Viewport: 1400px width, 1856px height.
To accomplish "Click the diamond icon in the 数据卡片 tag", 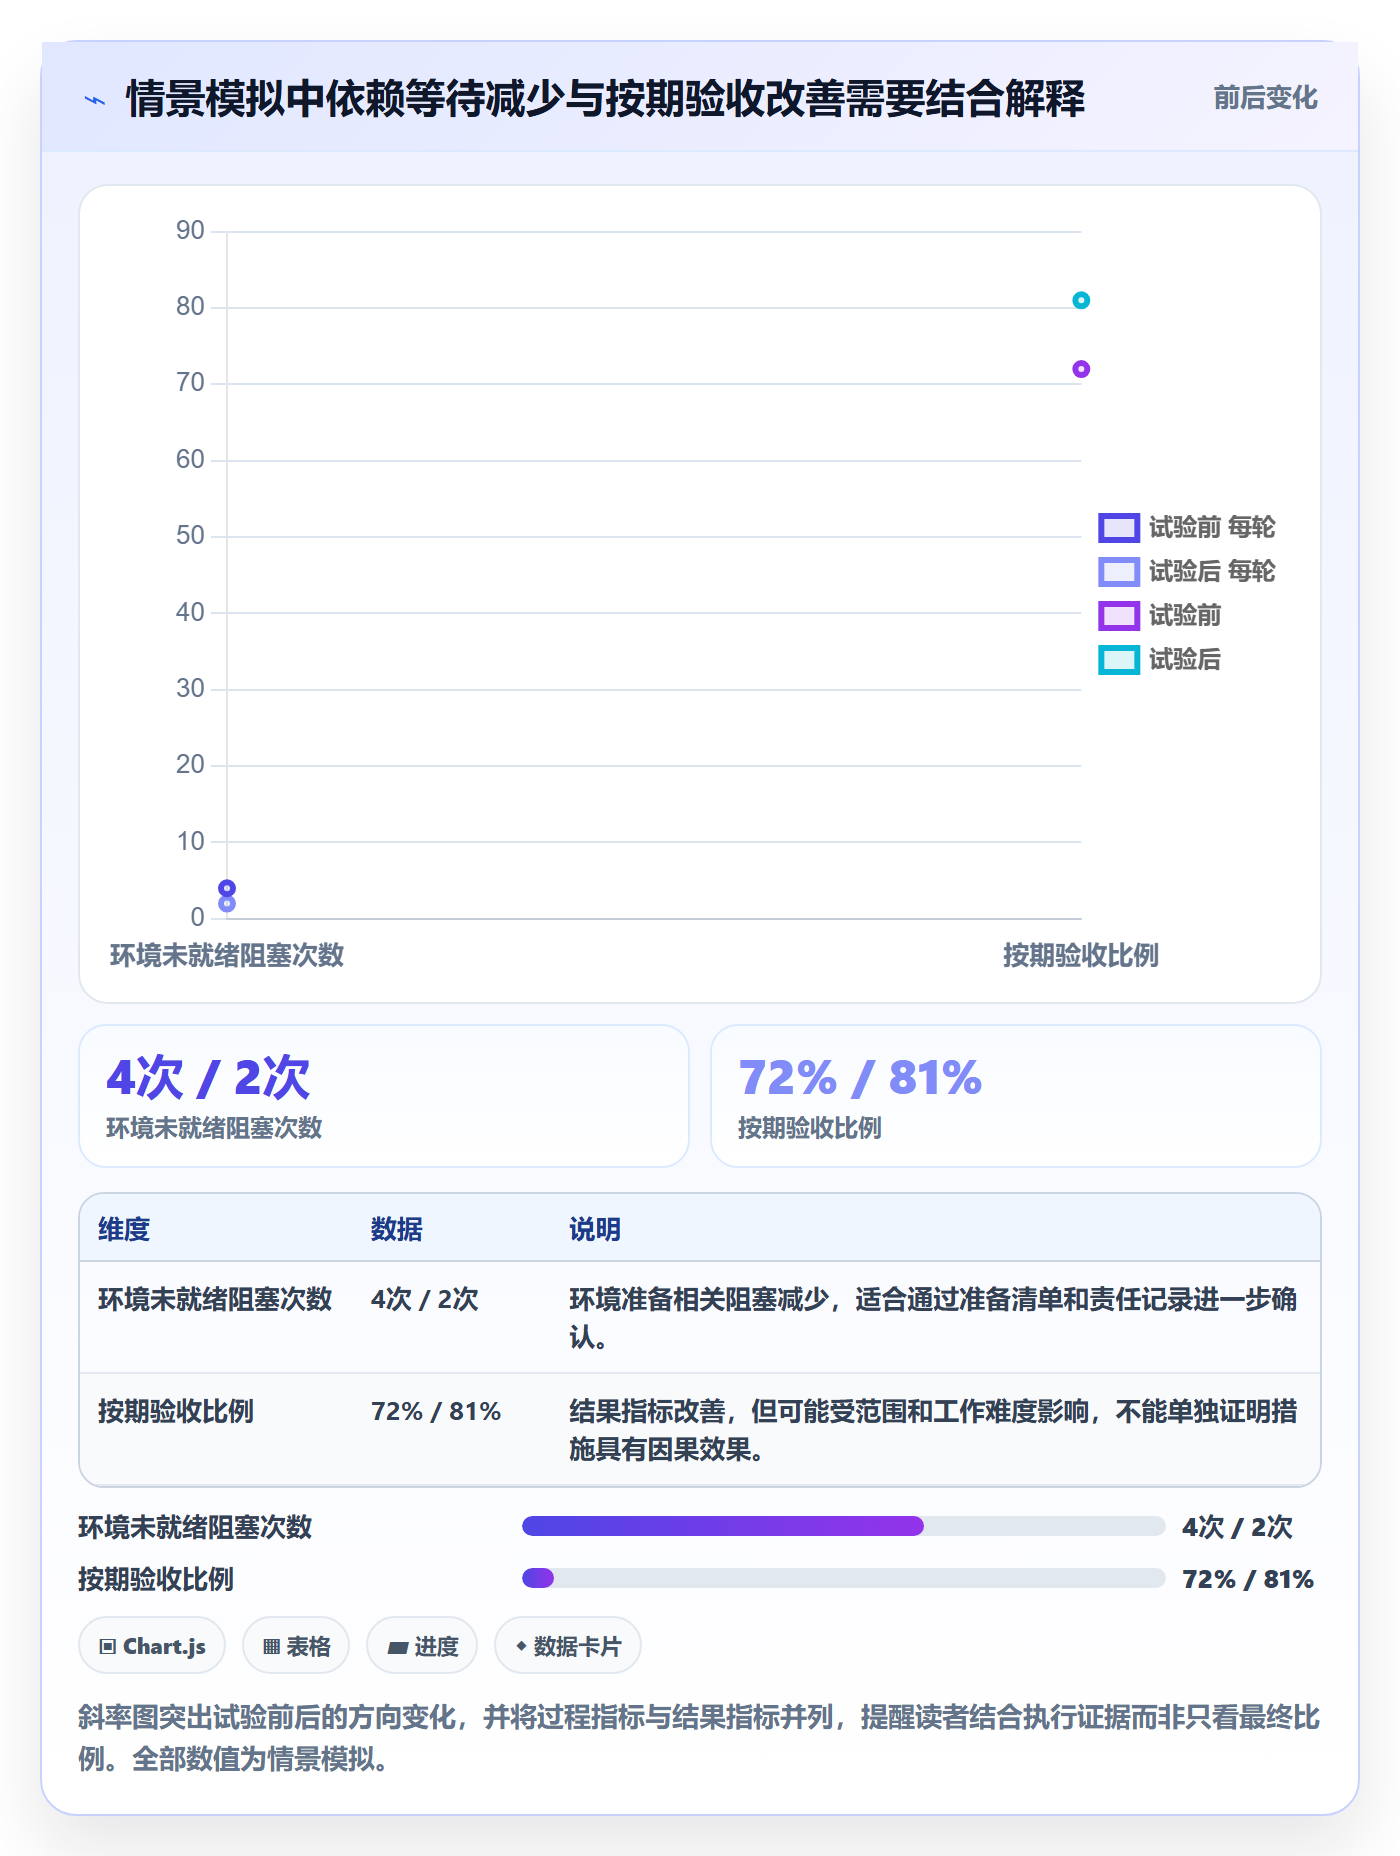I will pos(521,1646).
